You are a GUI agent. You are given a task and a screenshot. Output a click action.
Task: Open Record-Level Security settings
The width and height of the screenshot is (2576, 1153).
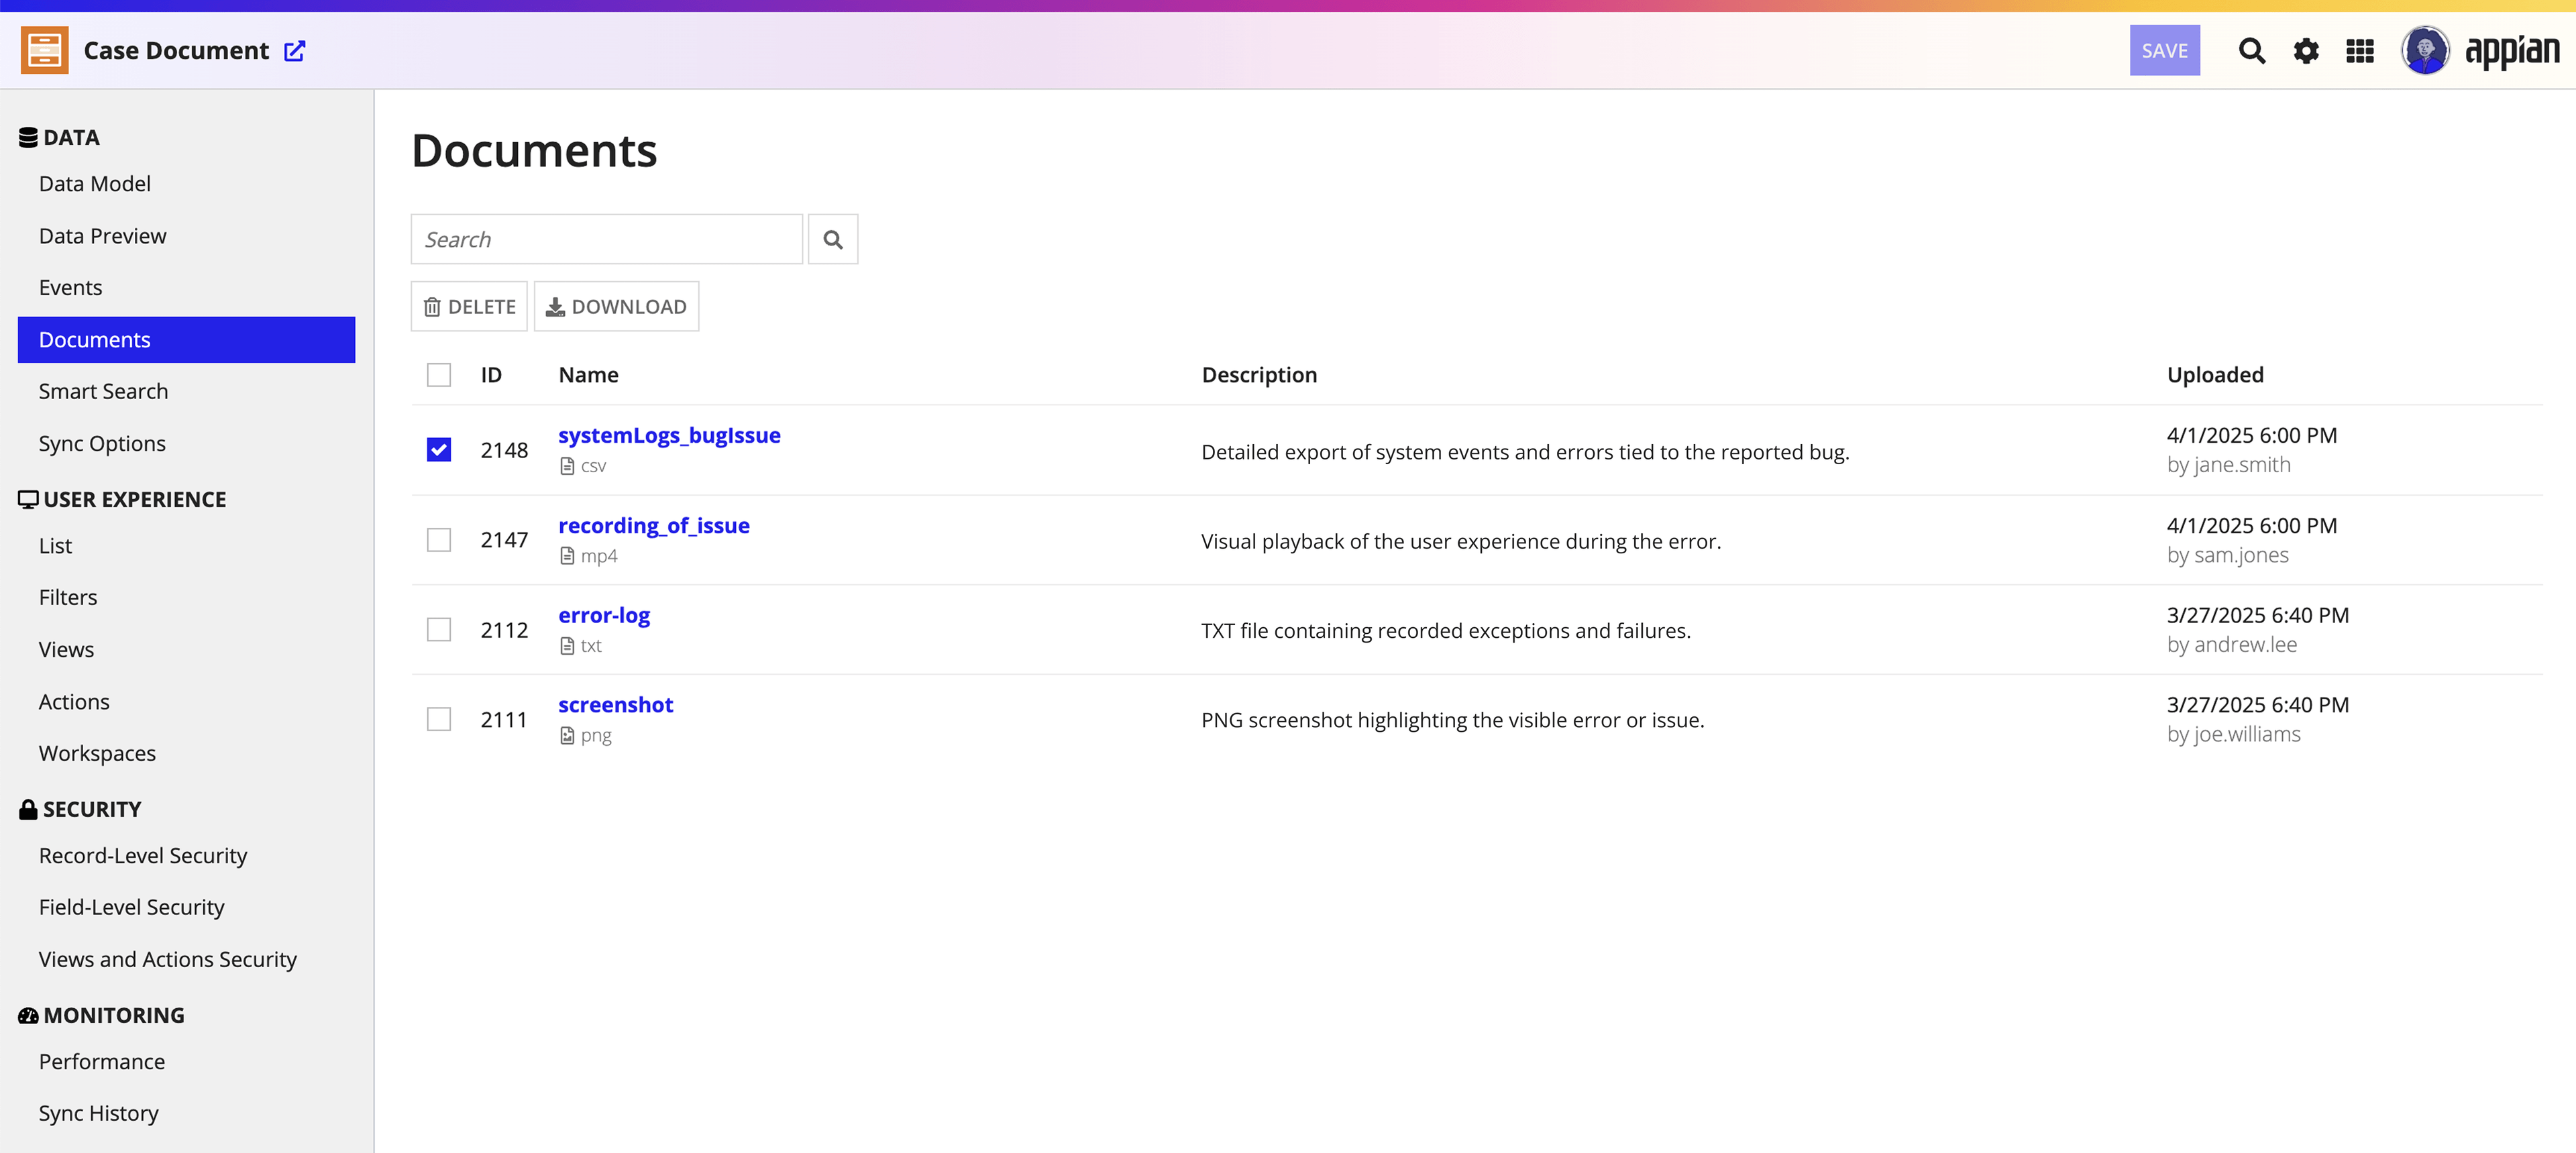click(143, 855)
